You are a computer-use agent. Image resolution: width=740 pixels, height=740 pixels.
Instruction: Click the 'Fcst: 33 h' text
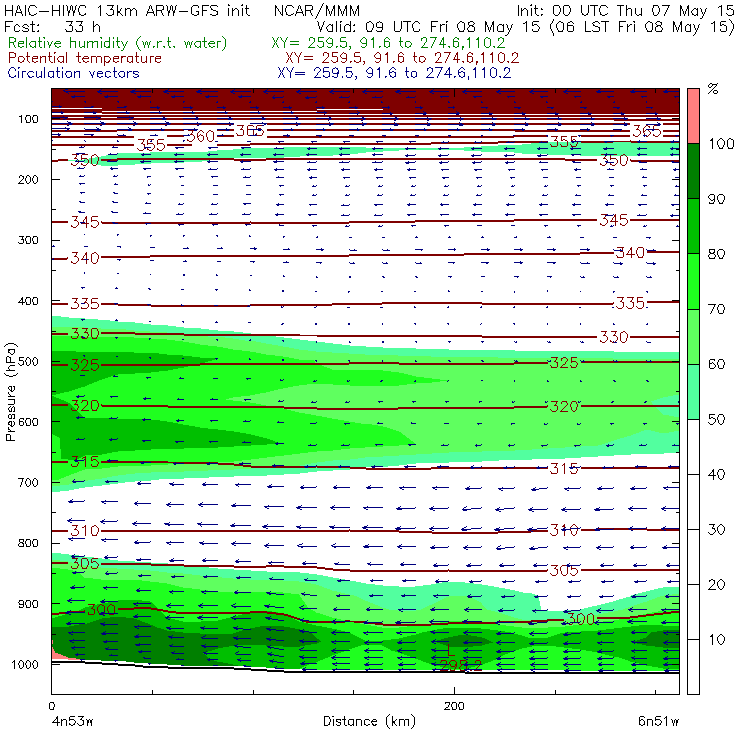point(52,27)
